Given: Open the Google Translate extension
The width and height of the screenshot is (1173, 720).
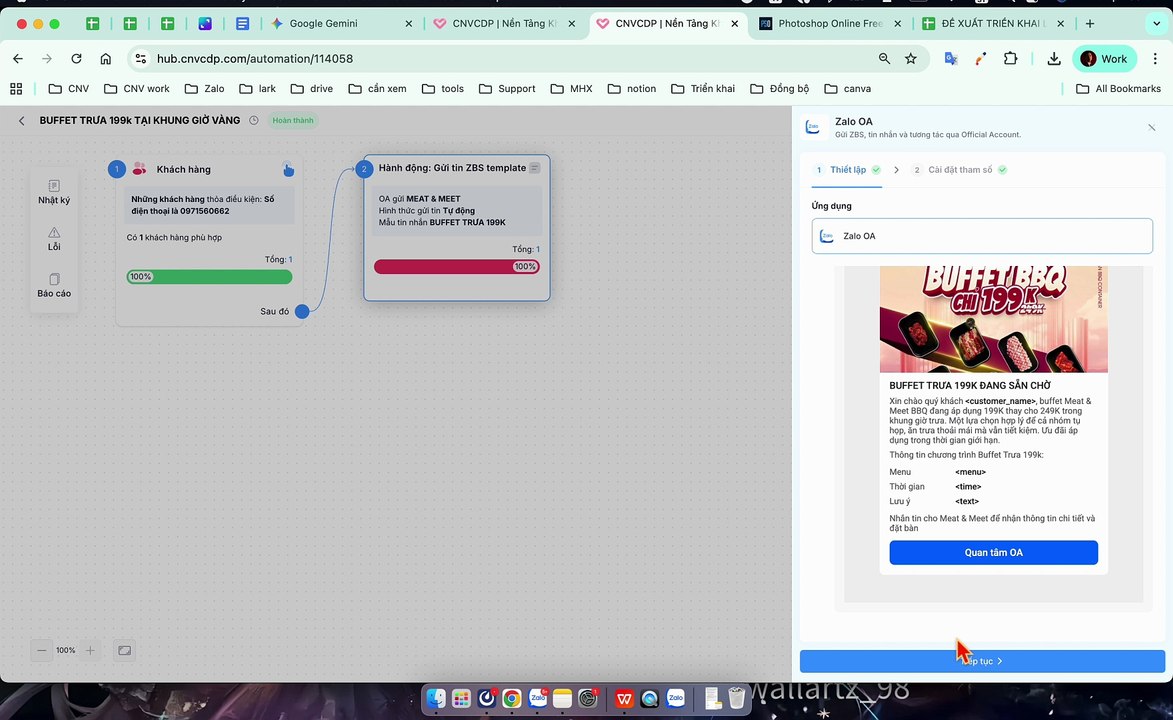Looking at the screenshot, I should pyautogui.click(x=951, y=58).
